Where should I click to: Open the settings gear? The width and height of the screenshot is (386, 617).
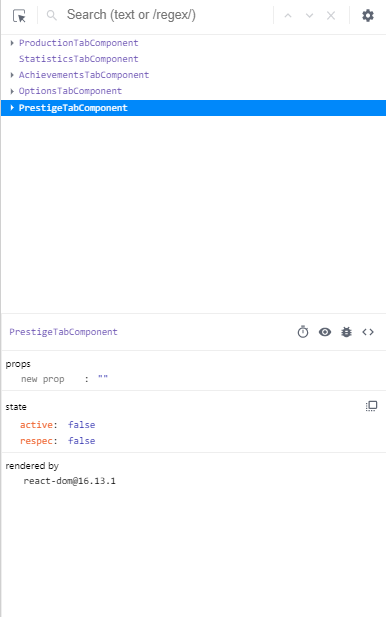[x=368, y=16]
